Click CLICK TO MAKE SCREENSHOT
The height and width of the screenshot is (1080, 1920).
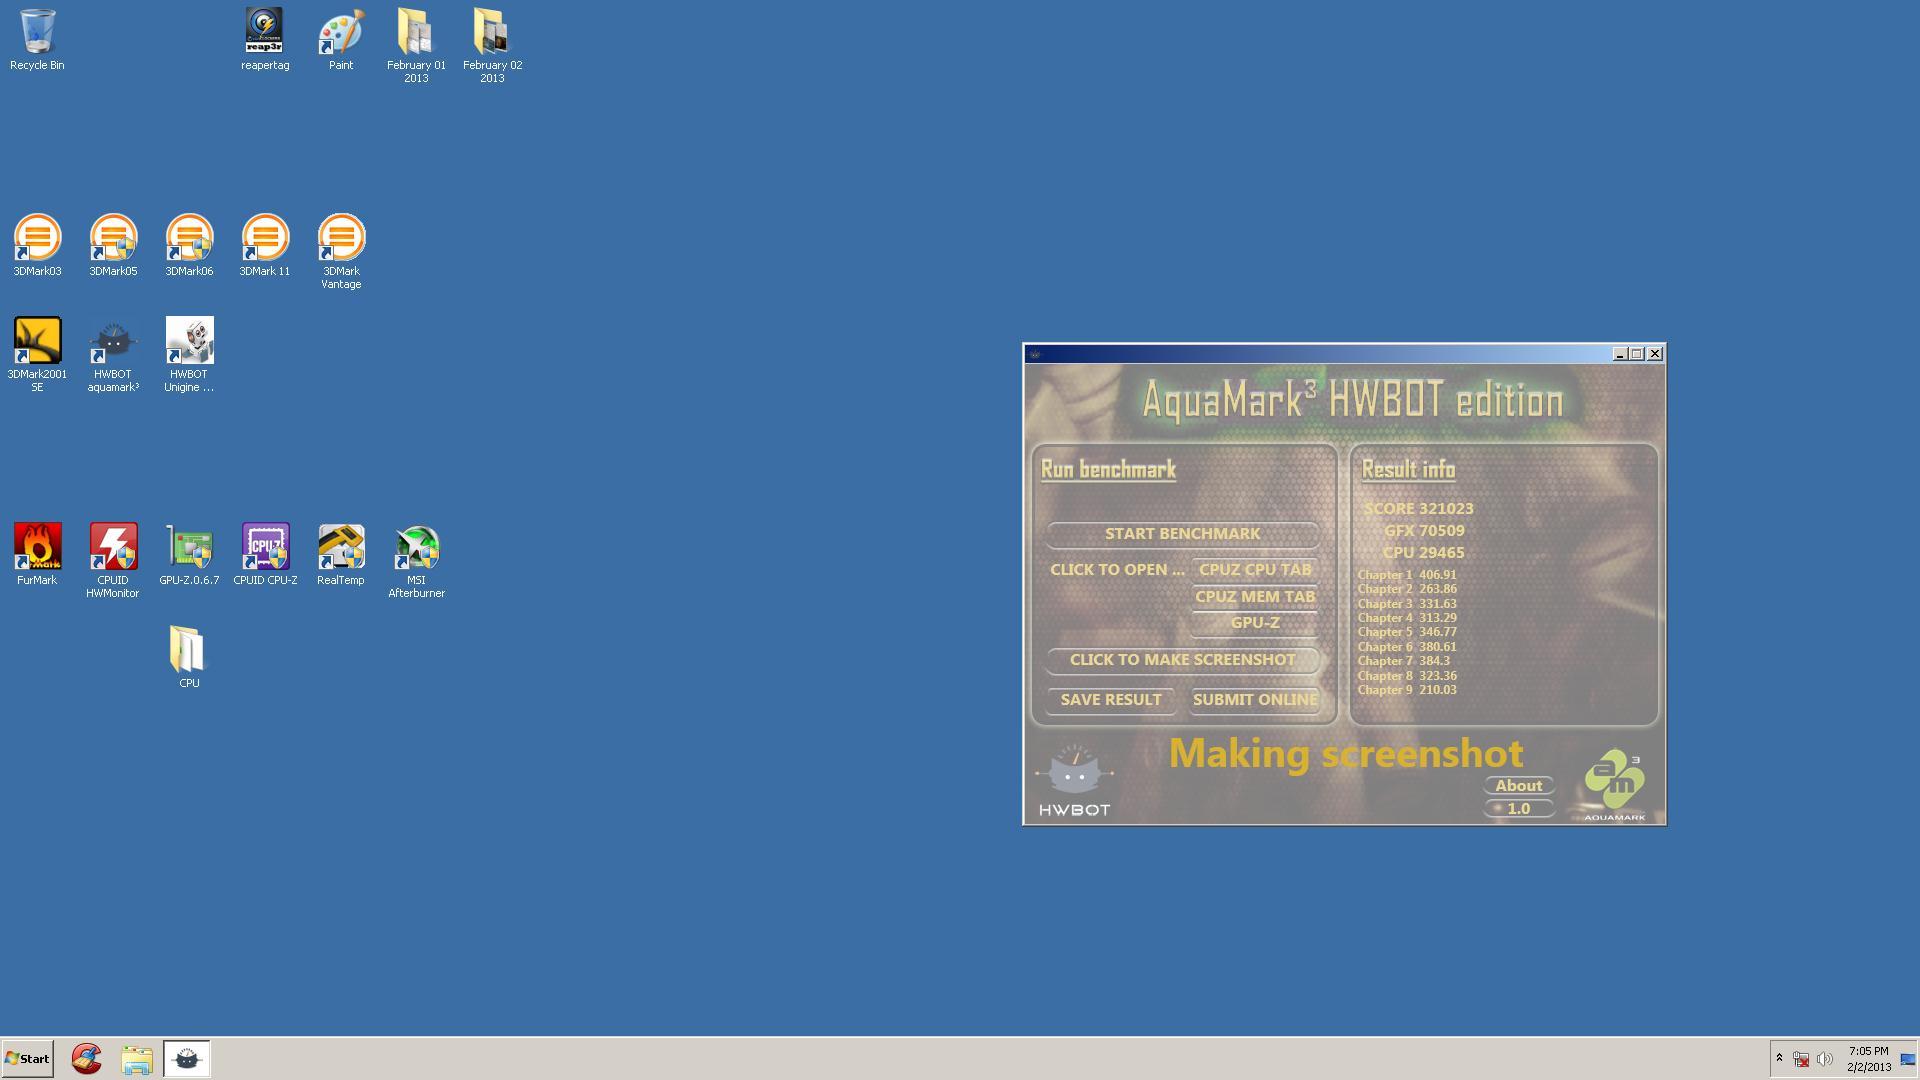(x=1182, y=659)
